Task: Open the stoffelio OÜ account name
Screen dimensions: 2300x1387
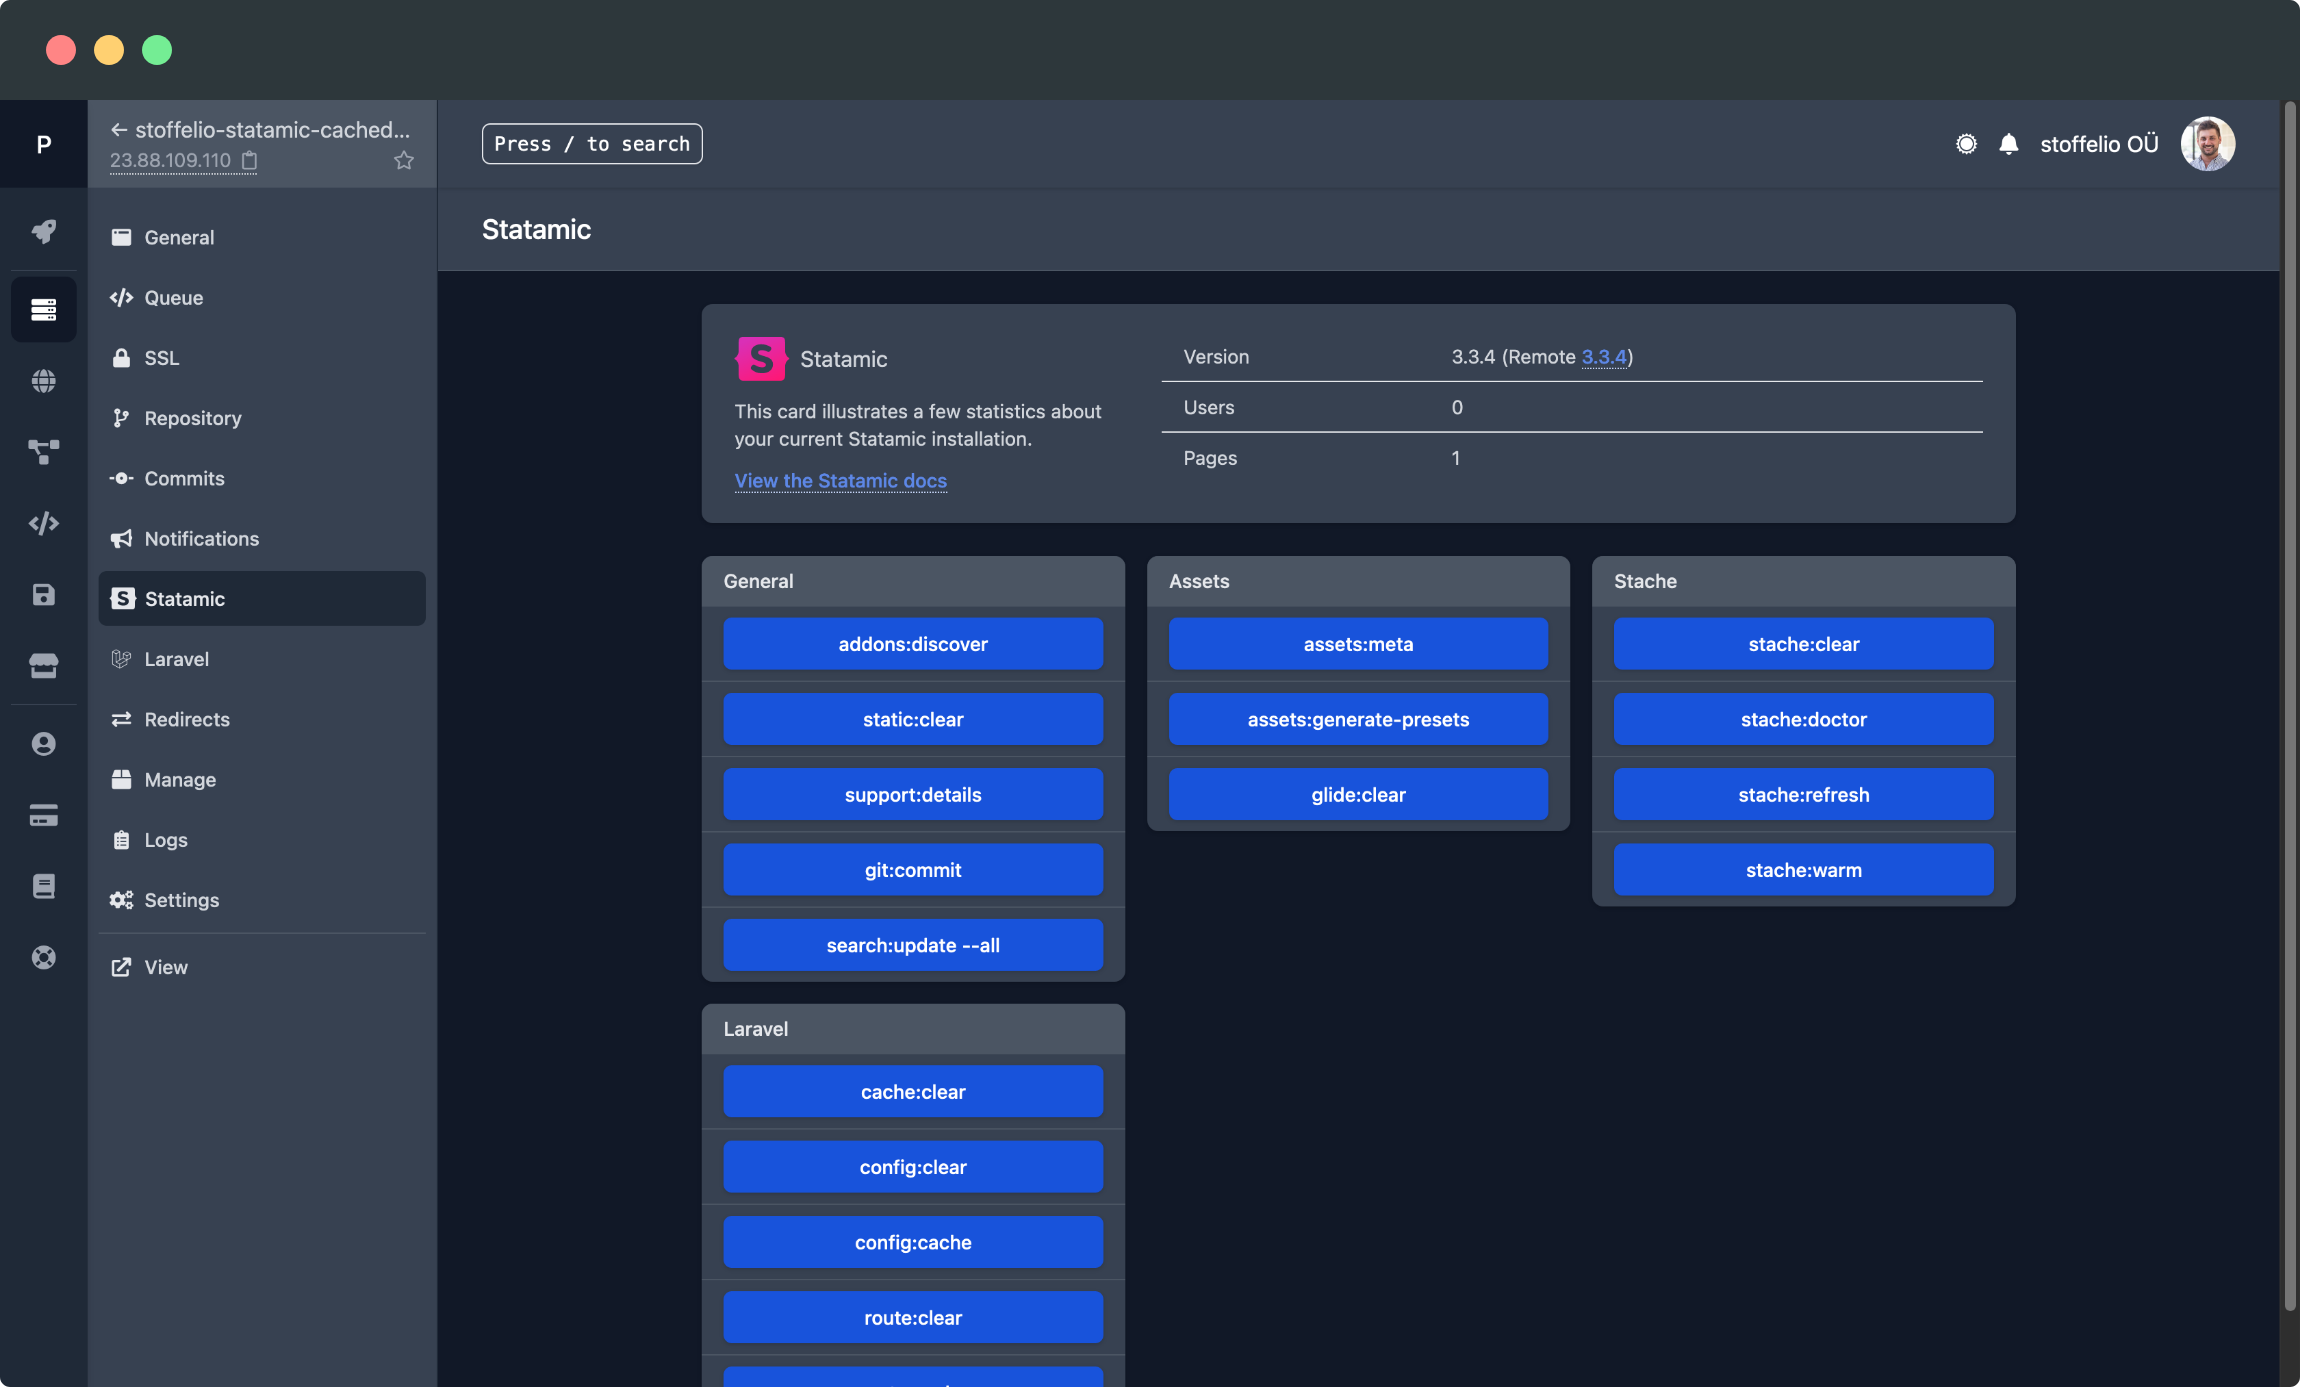Action: coord(2099,144)
